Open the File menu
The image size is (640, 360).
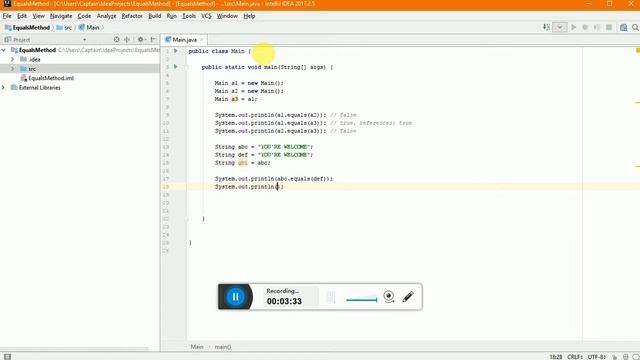[7, 16]
